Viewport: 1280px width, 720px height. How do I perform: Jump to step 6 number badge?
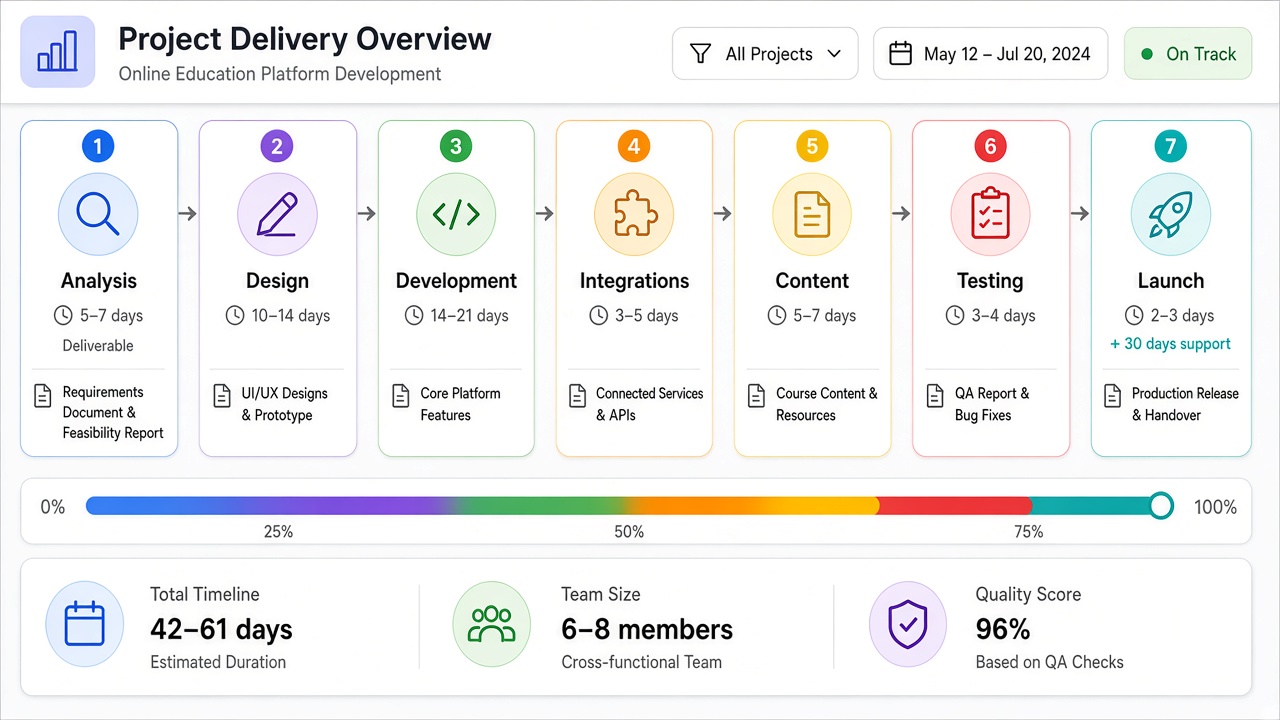tap(991, 147)
